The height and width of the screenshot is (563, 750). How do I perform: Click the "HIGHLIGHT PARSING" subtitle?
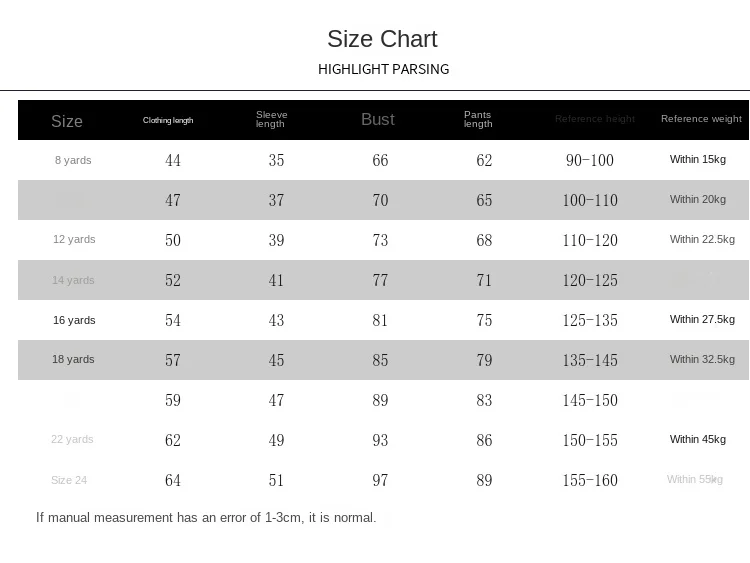tap(383, 69)
